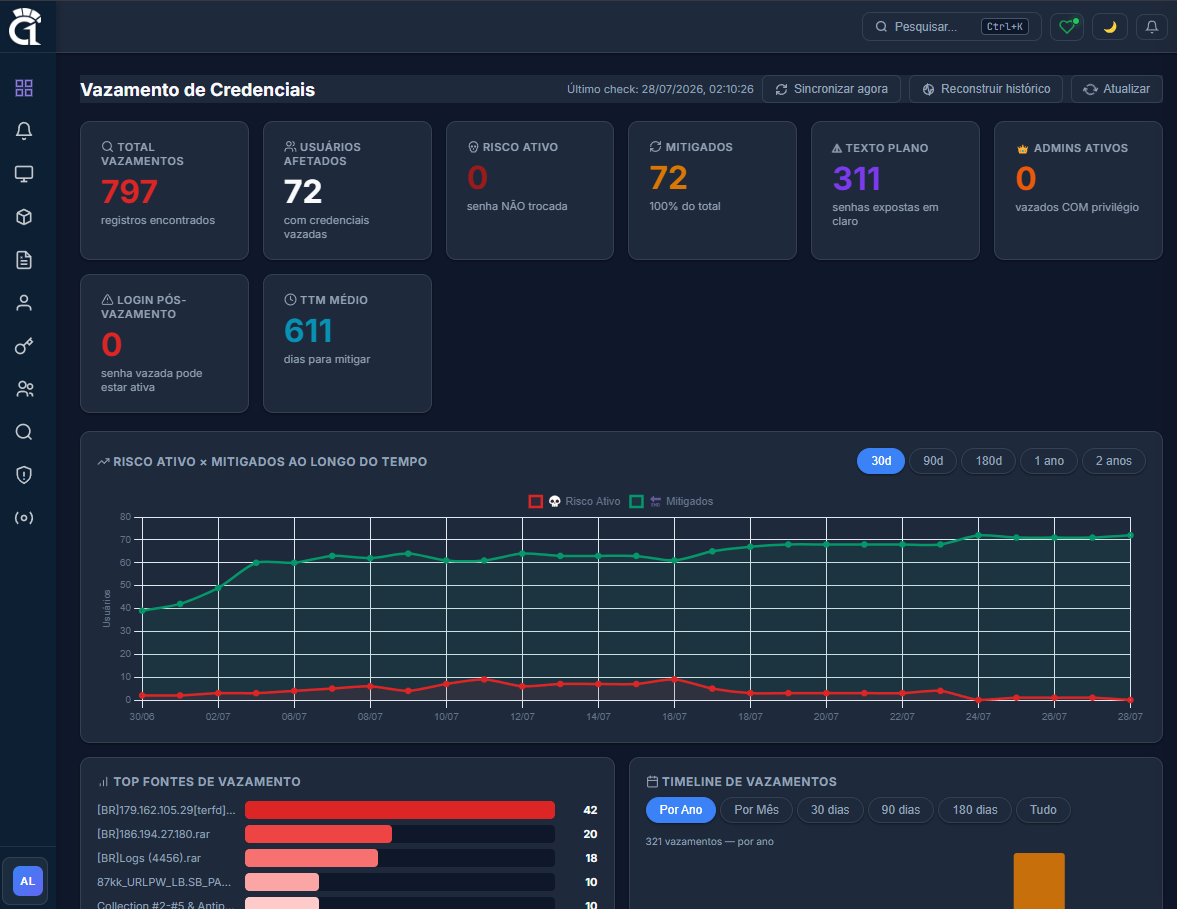
Task: Click the orange timeline year bar
Action: 1039,880
